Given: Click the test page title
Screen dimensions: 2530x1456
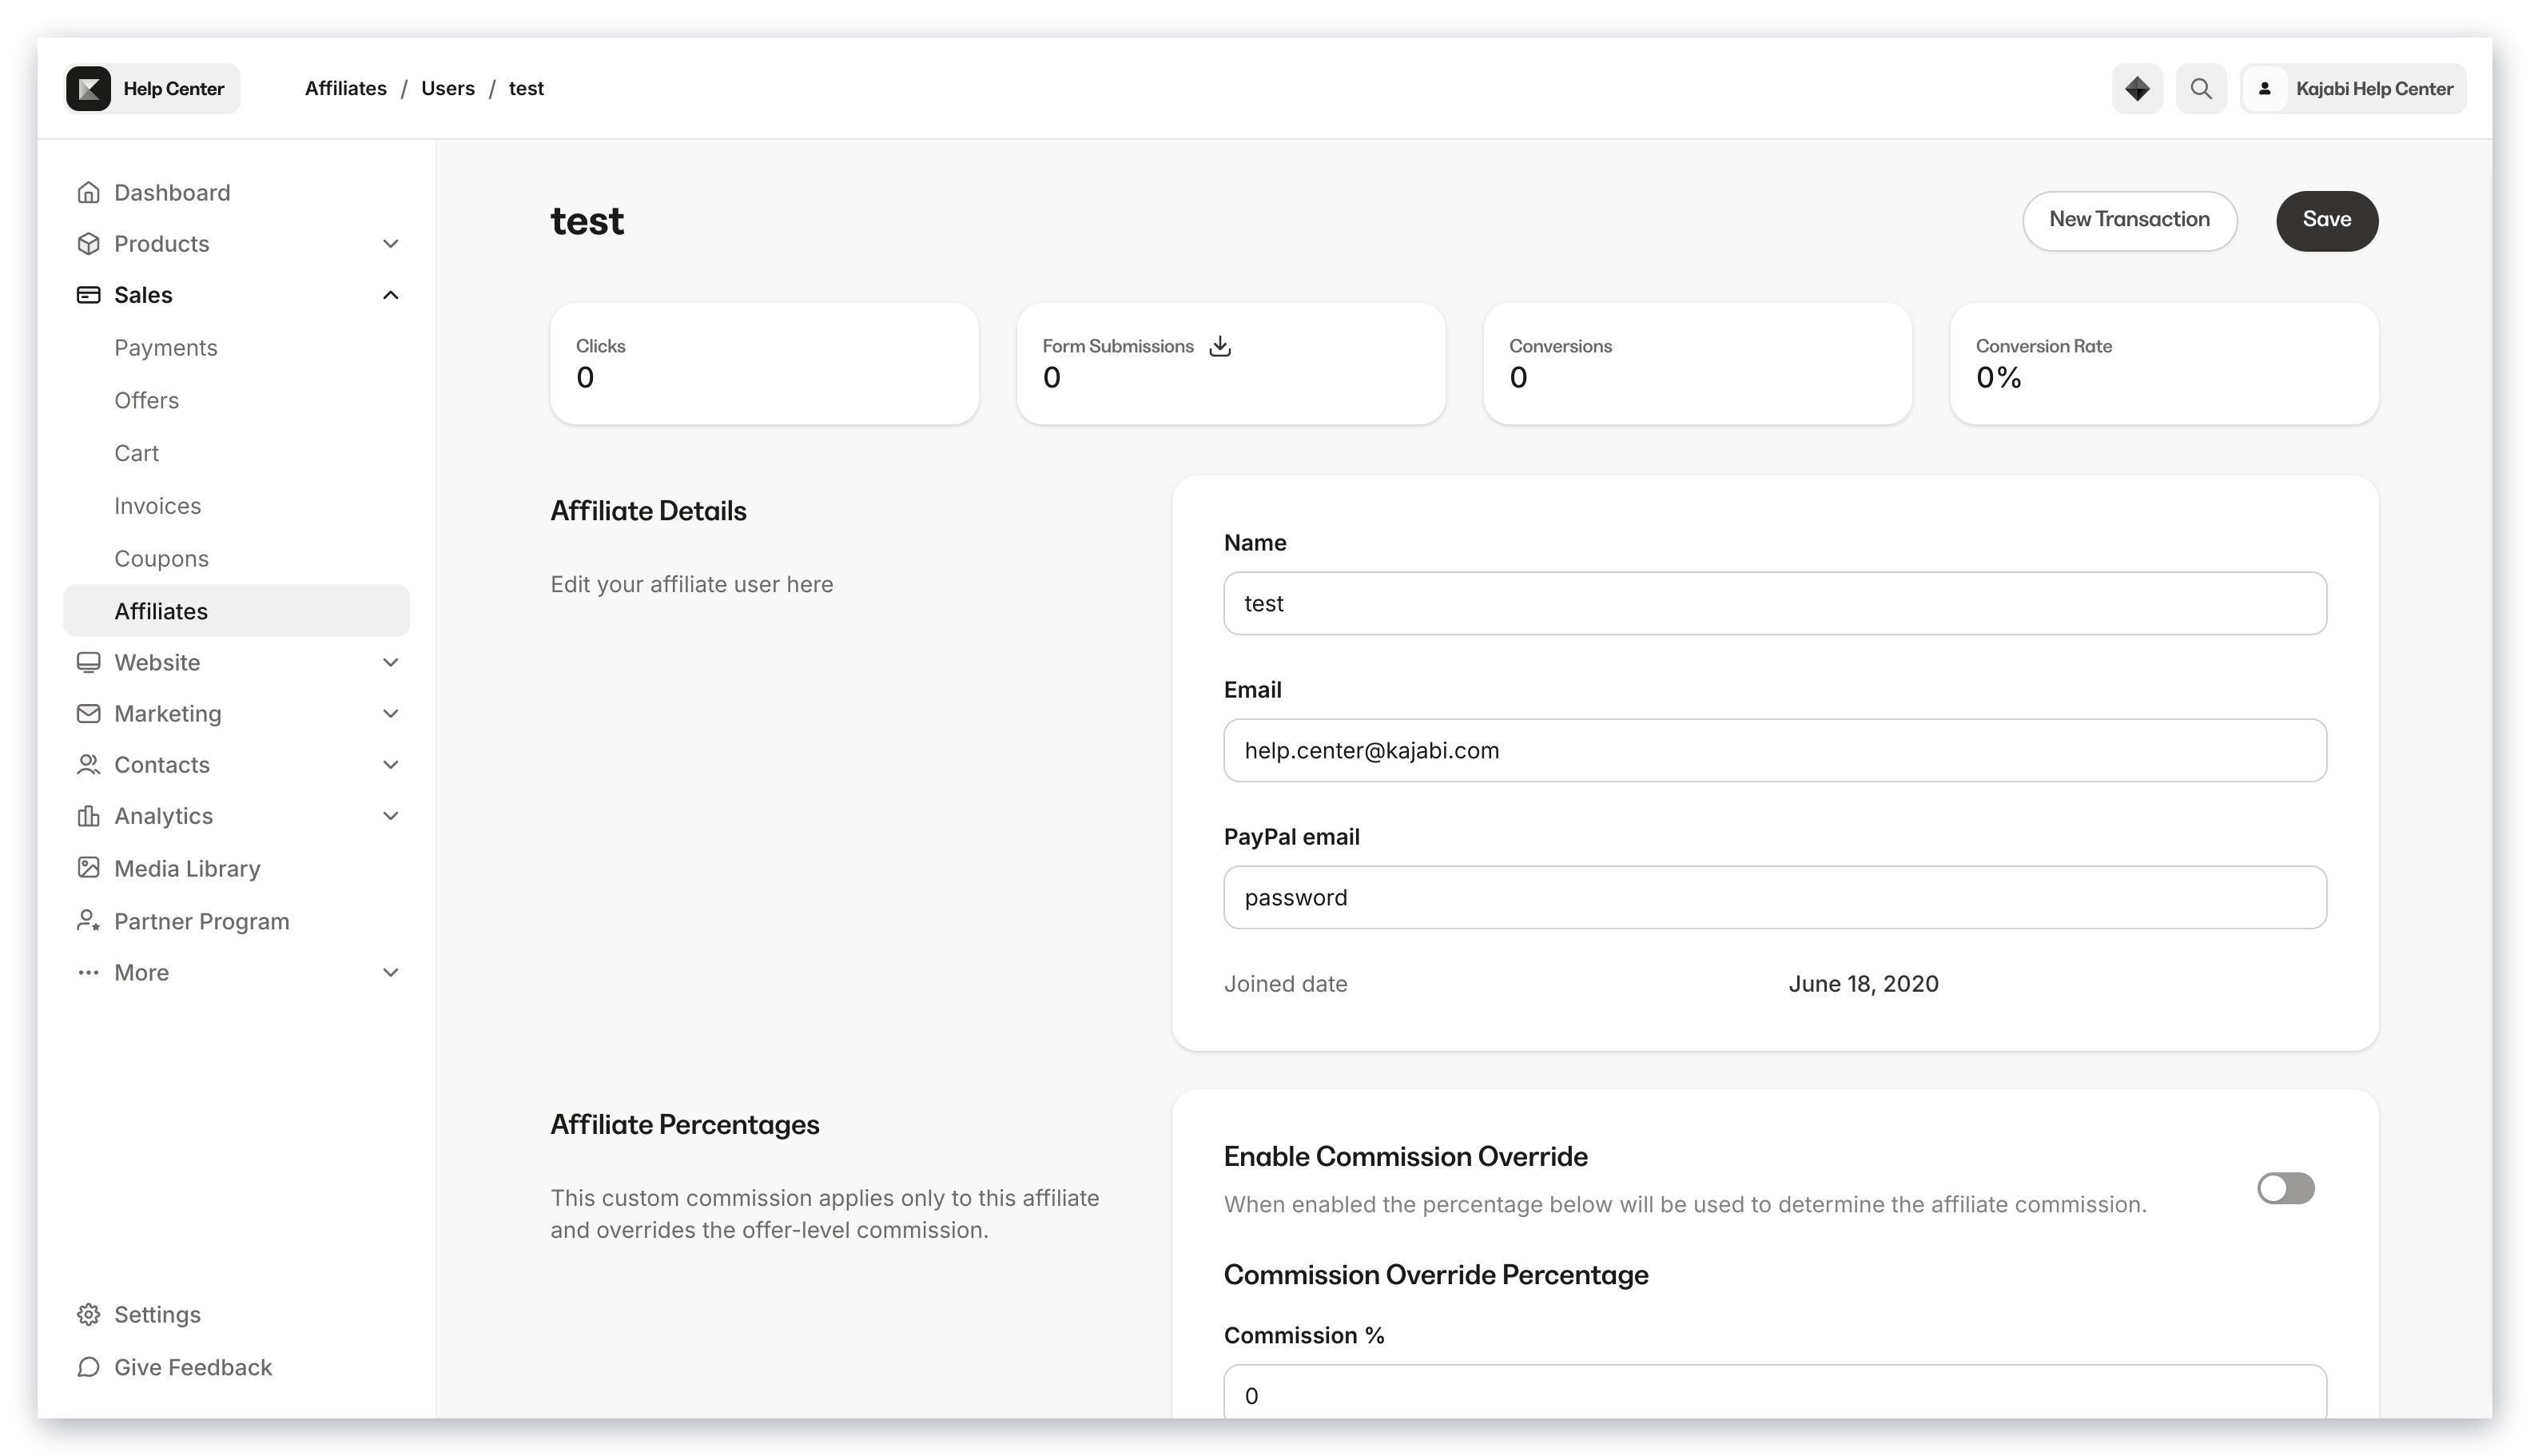Looking at the screenshot, I should pos(586,221).
